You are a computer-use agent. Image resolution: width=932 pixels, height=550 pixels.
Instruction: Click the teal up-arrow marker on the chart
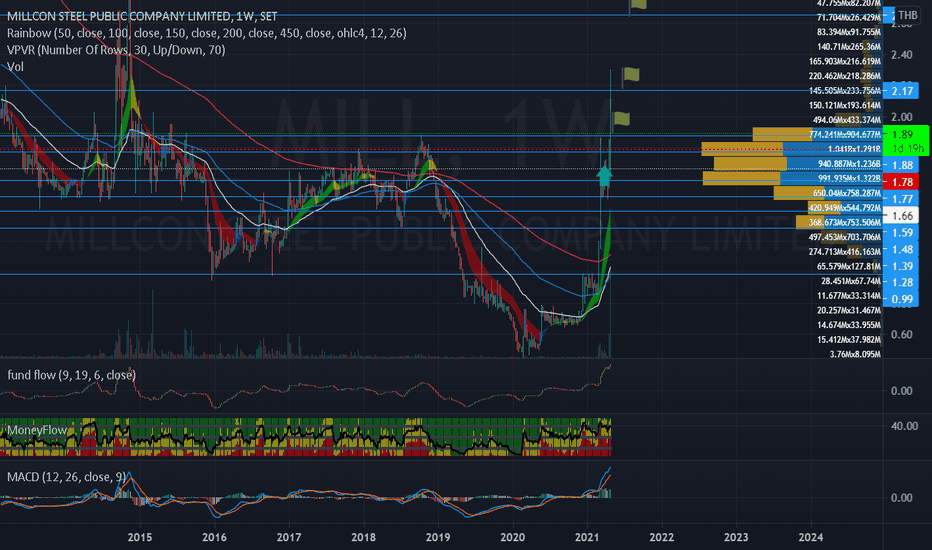coord(604,175)
